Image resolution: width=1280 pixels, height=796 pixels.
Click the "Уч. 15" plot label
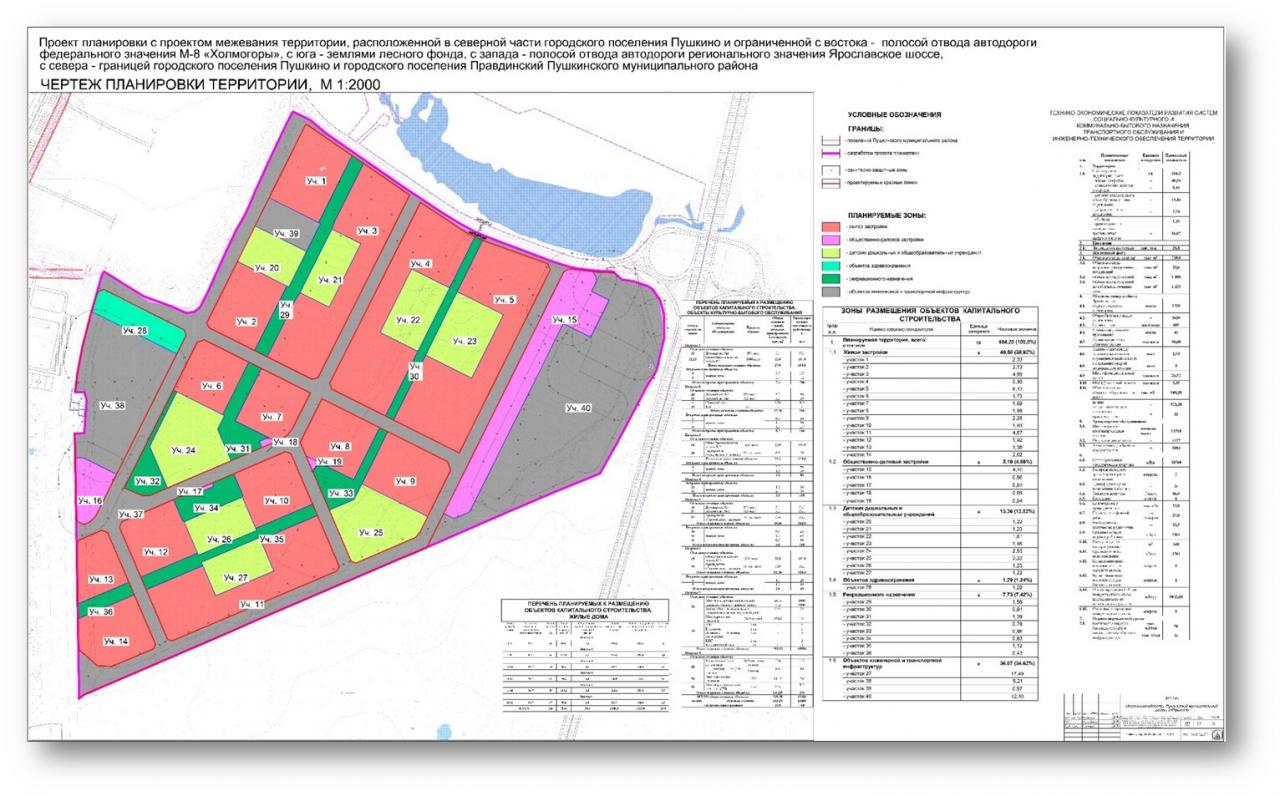click(x=565, y=319)
